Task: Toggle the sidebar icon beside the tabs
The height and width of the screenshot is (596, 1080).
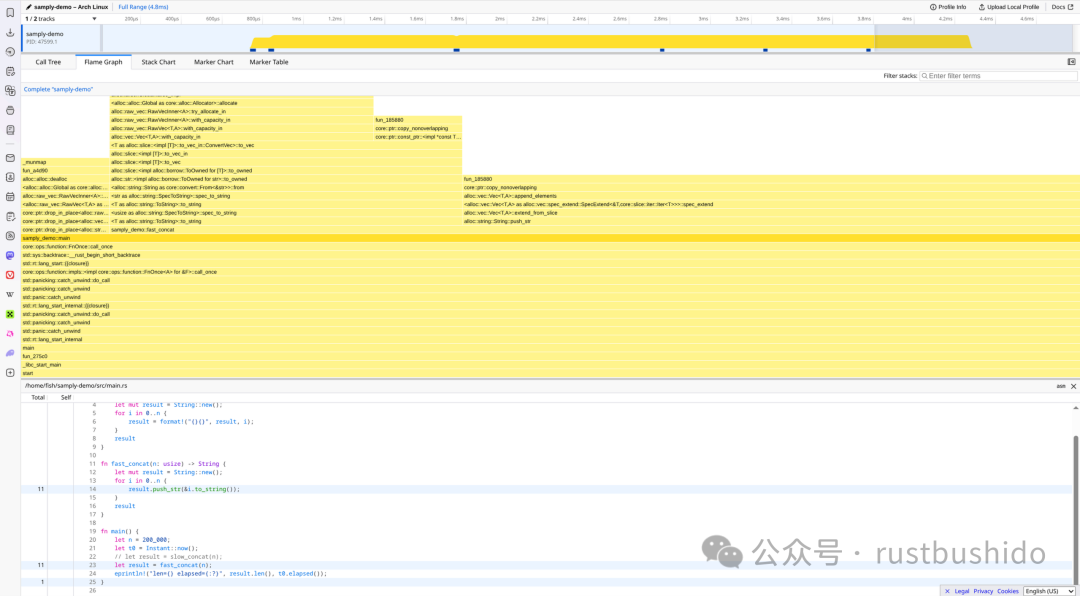Action: click(x=1071, y=61)
